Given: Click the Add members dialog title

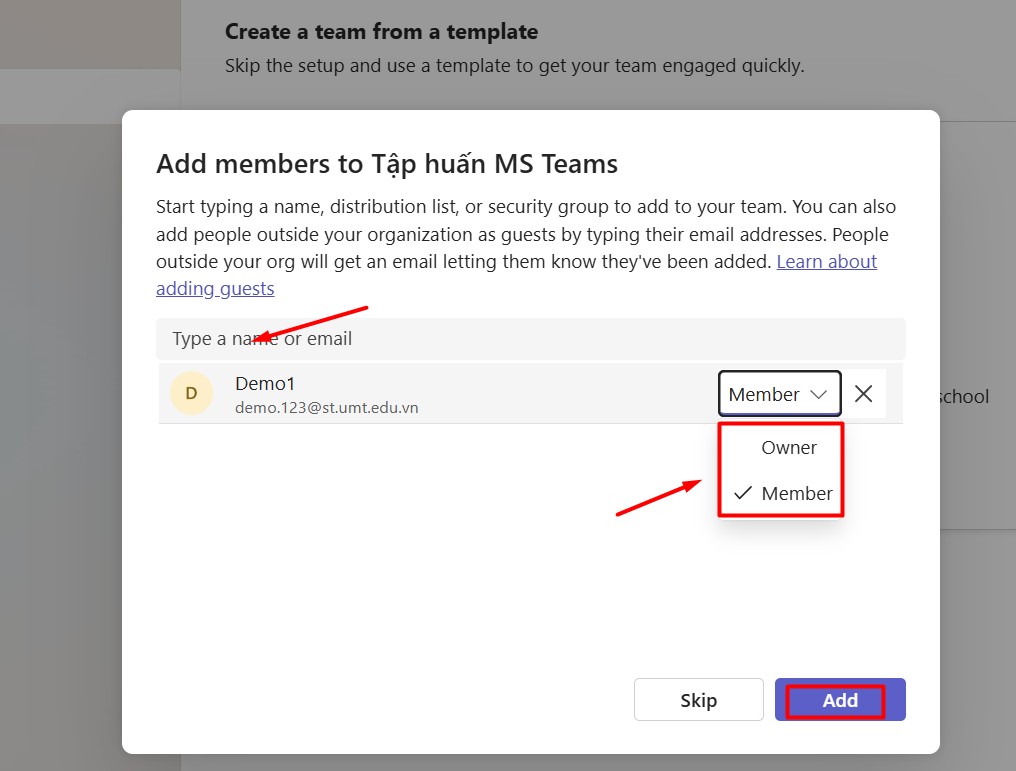Looking at the screenshot, I should pos(387,163).
